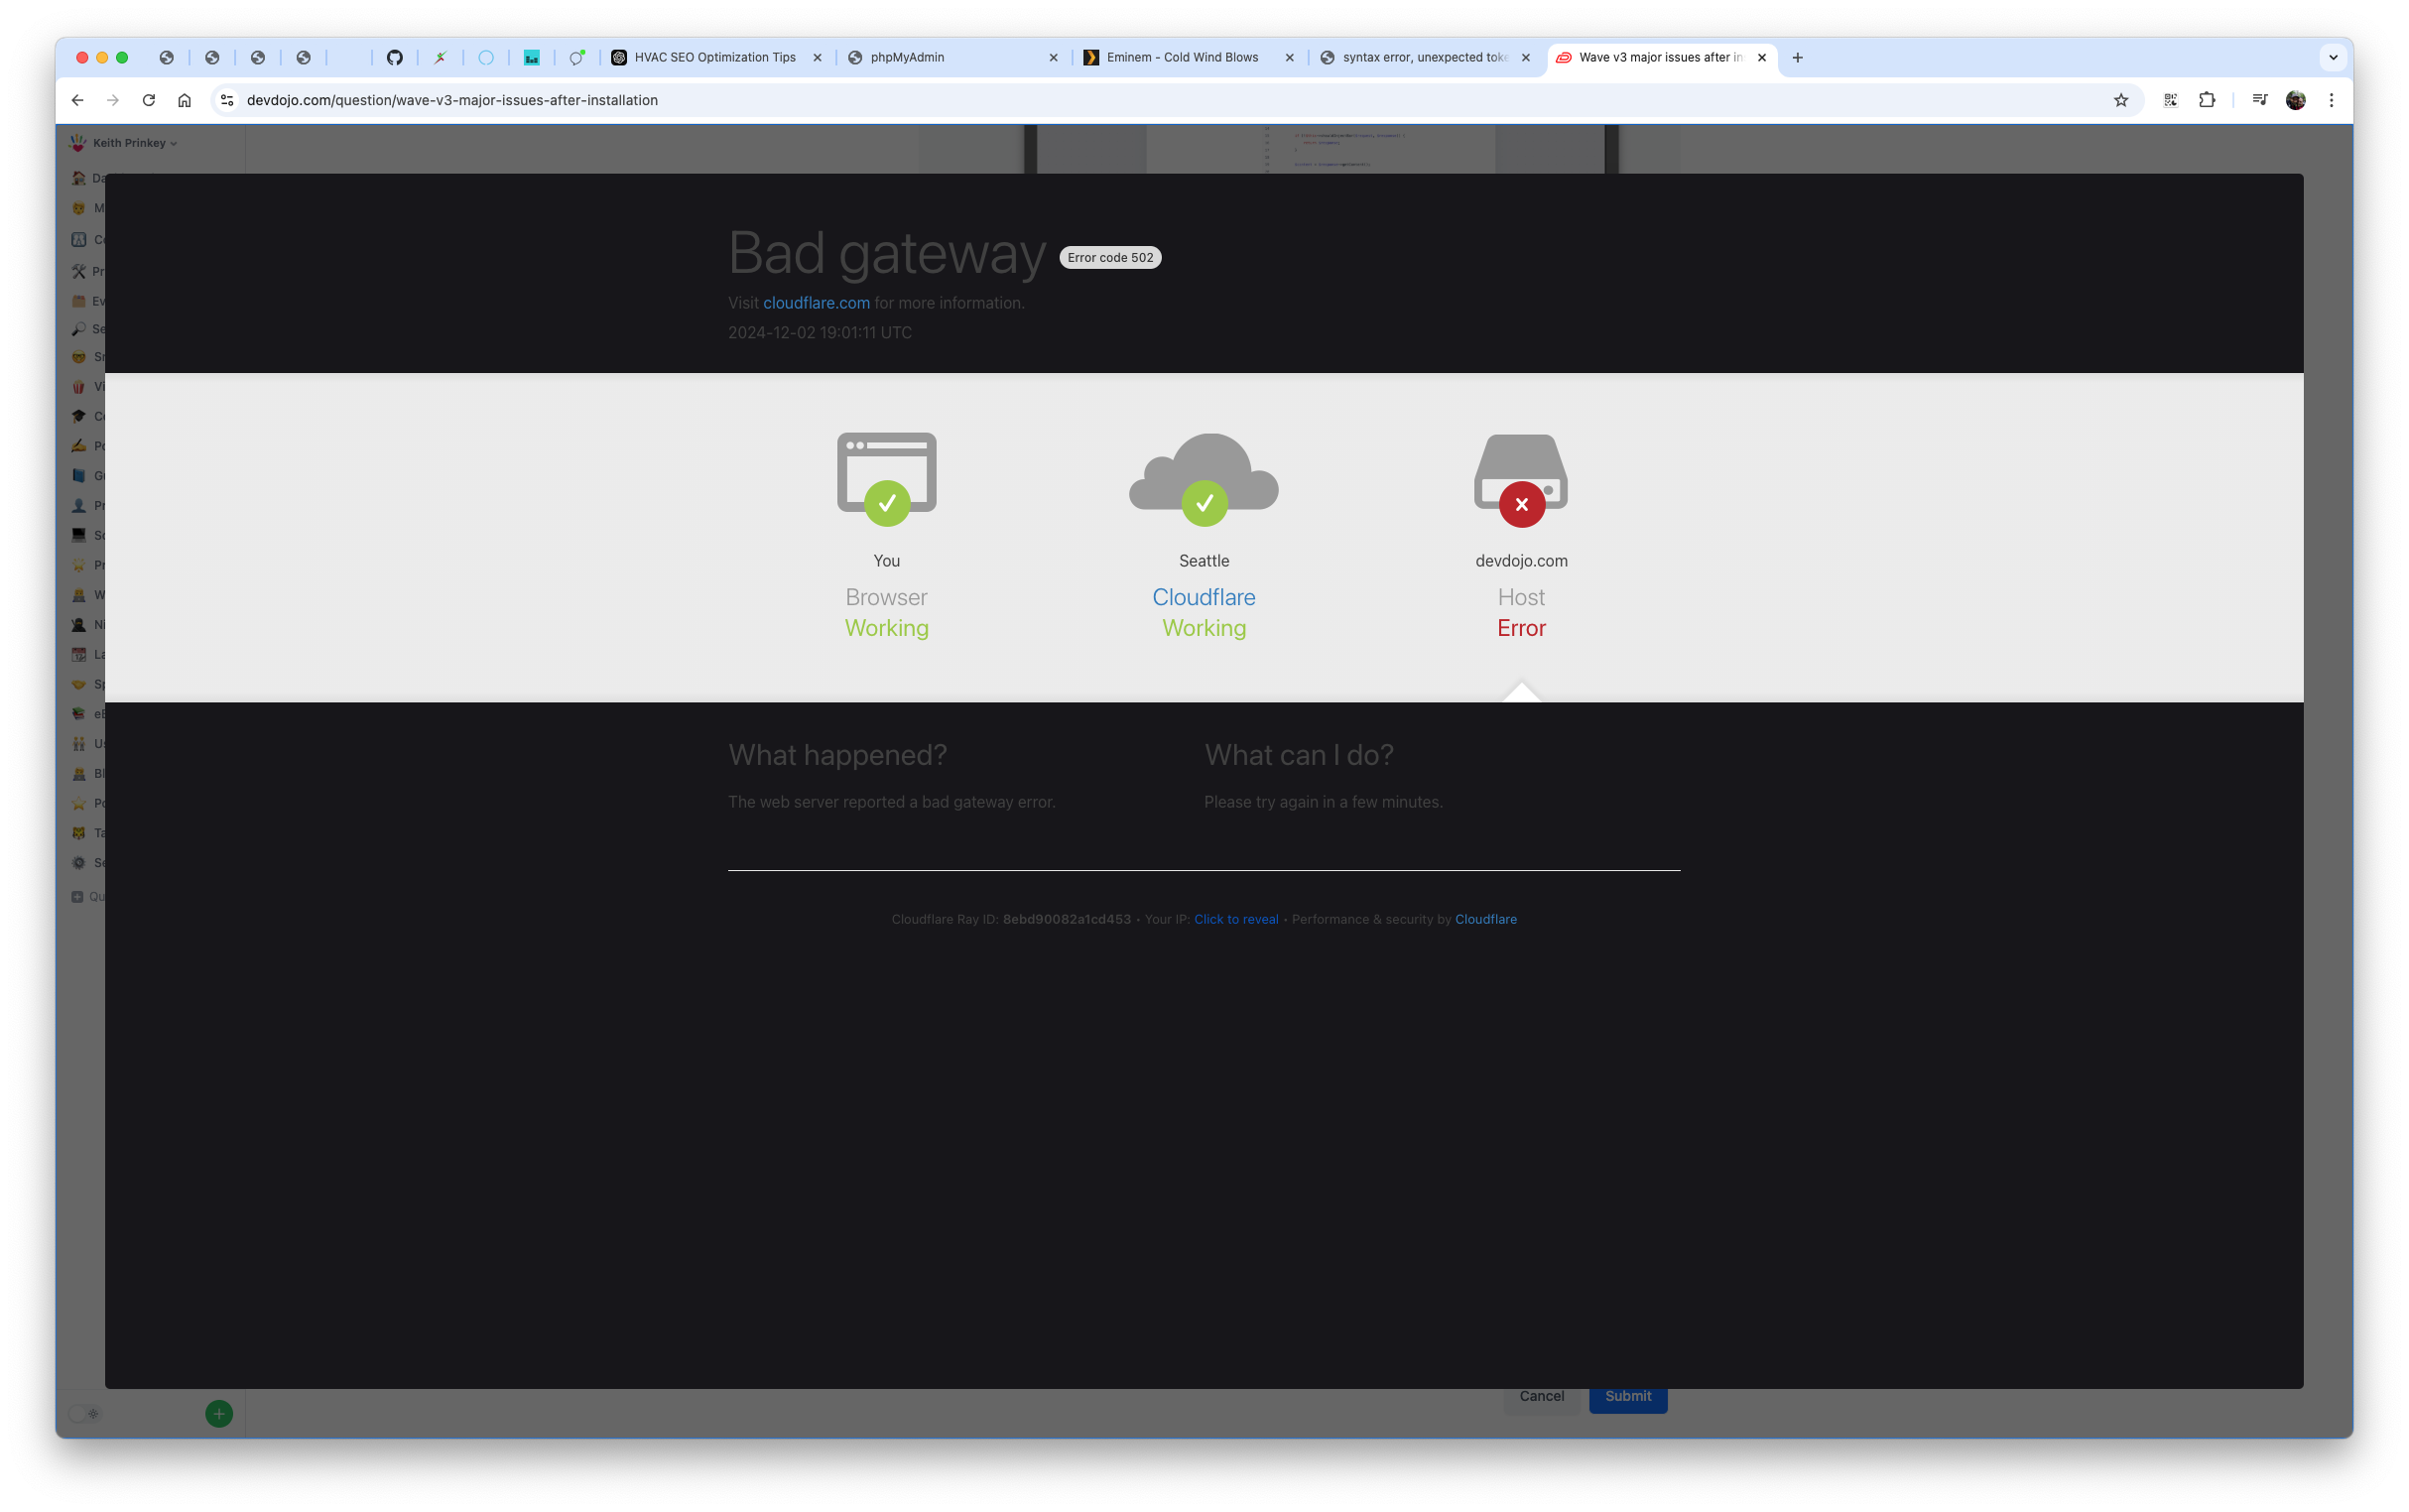Close the Wave v3 major issues tab
This screenshot has height=1512, width=2409.
pyautogui.click(x=1761, y=58)
